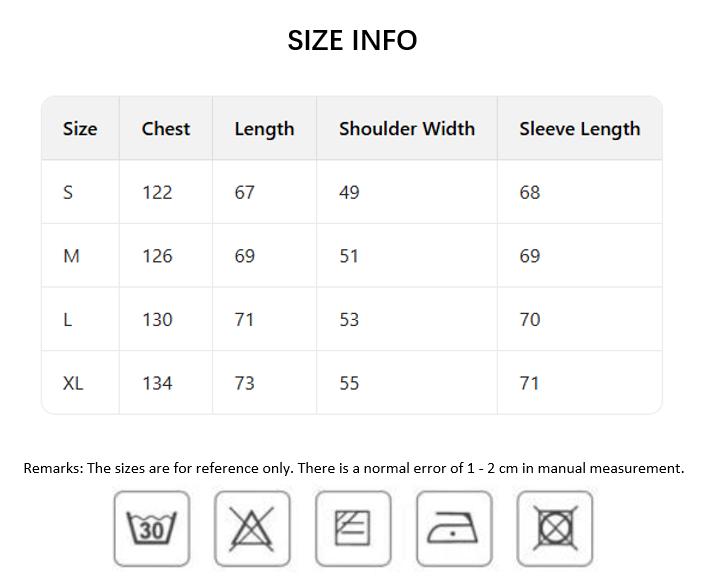Click the low-heat iron icon

pos(454,528)
